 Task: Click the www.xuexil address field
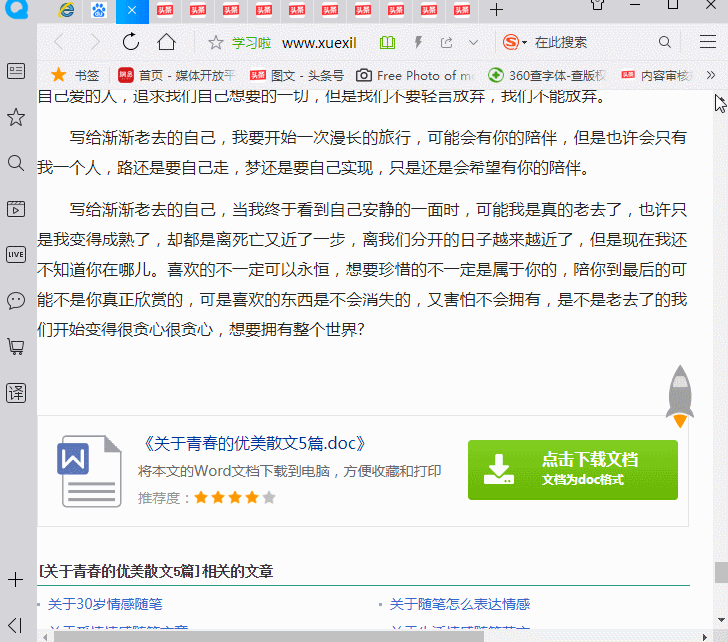coord(319,43)
